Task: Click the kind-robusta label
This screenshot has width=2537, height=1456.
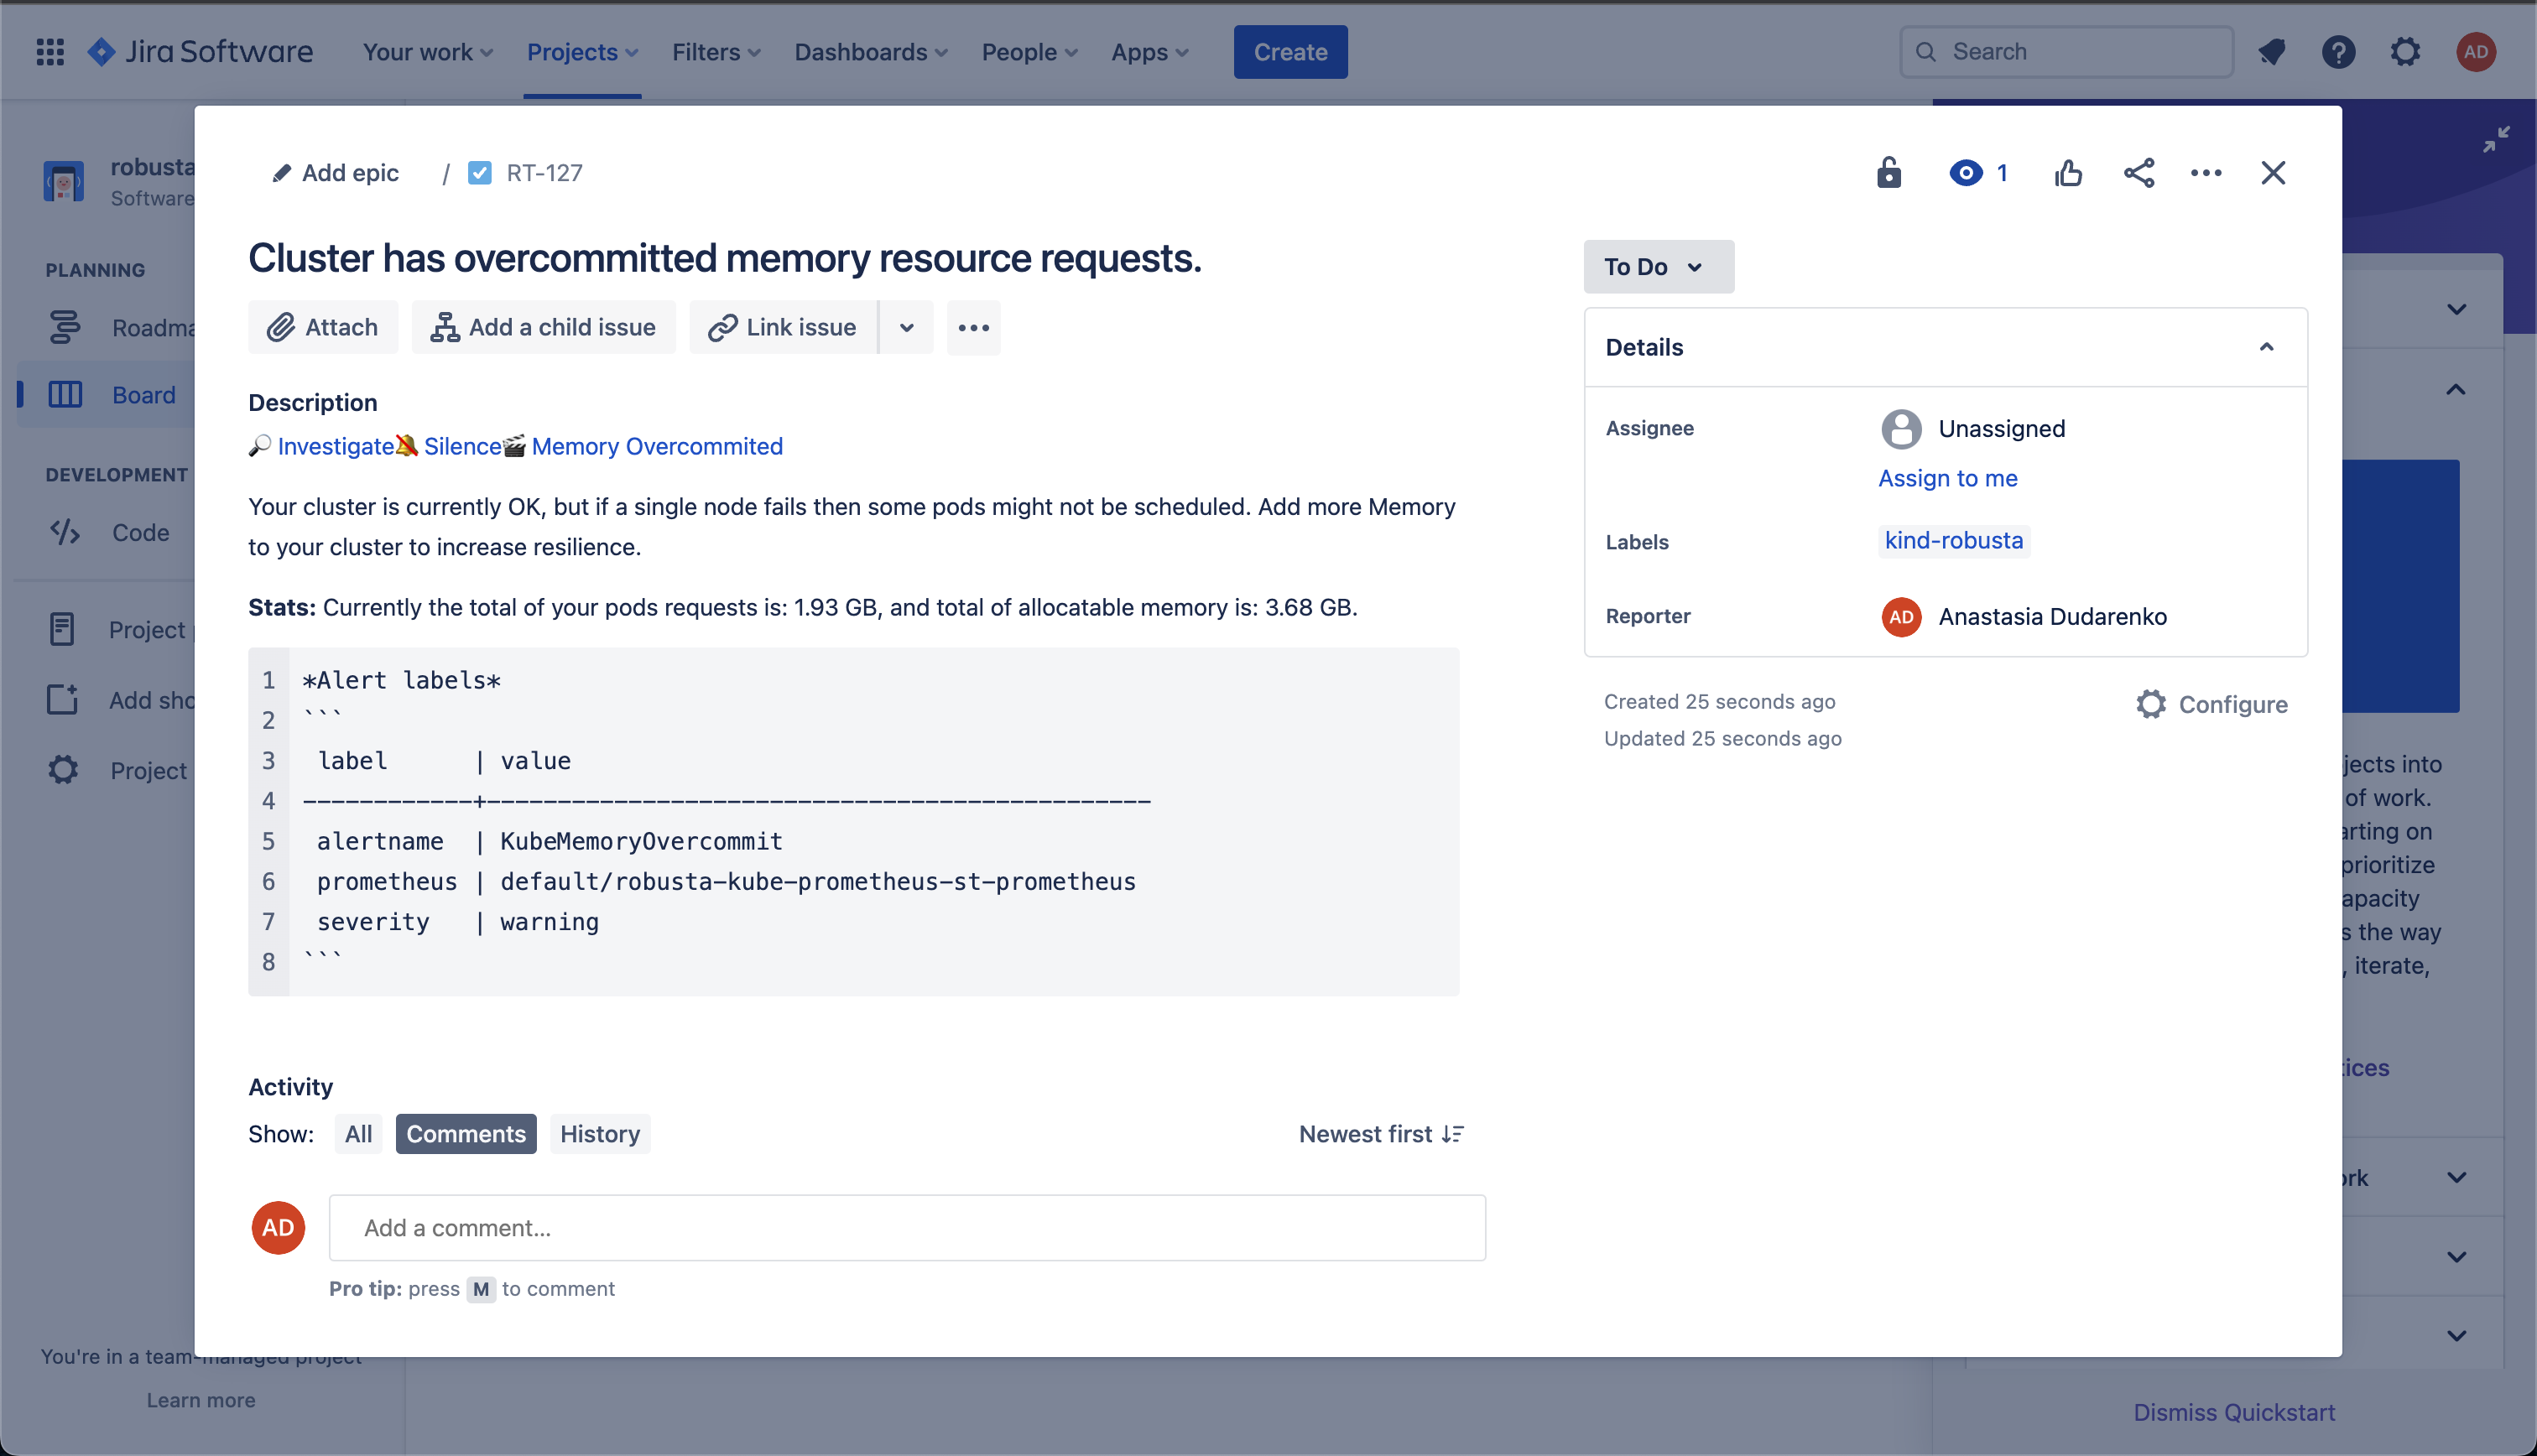Action: click(x=1953, y=540)
